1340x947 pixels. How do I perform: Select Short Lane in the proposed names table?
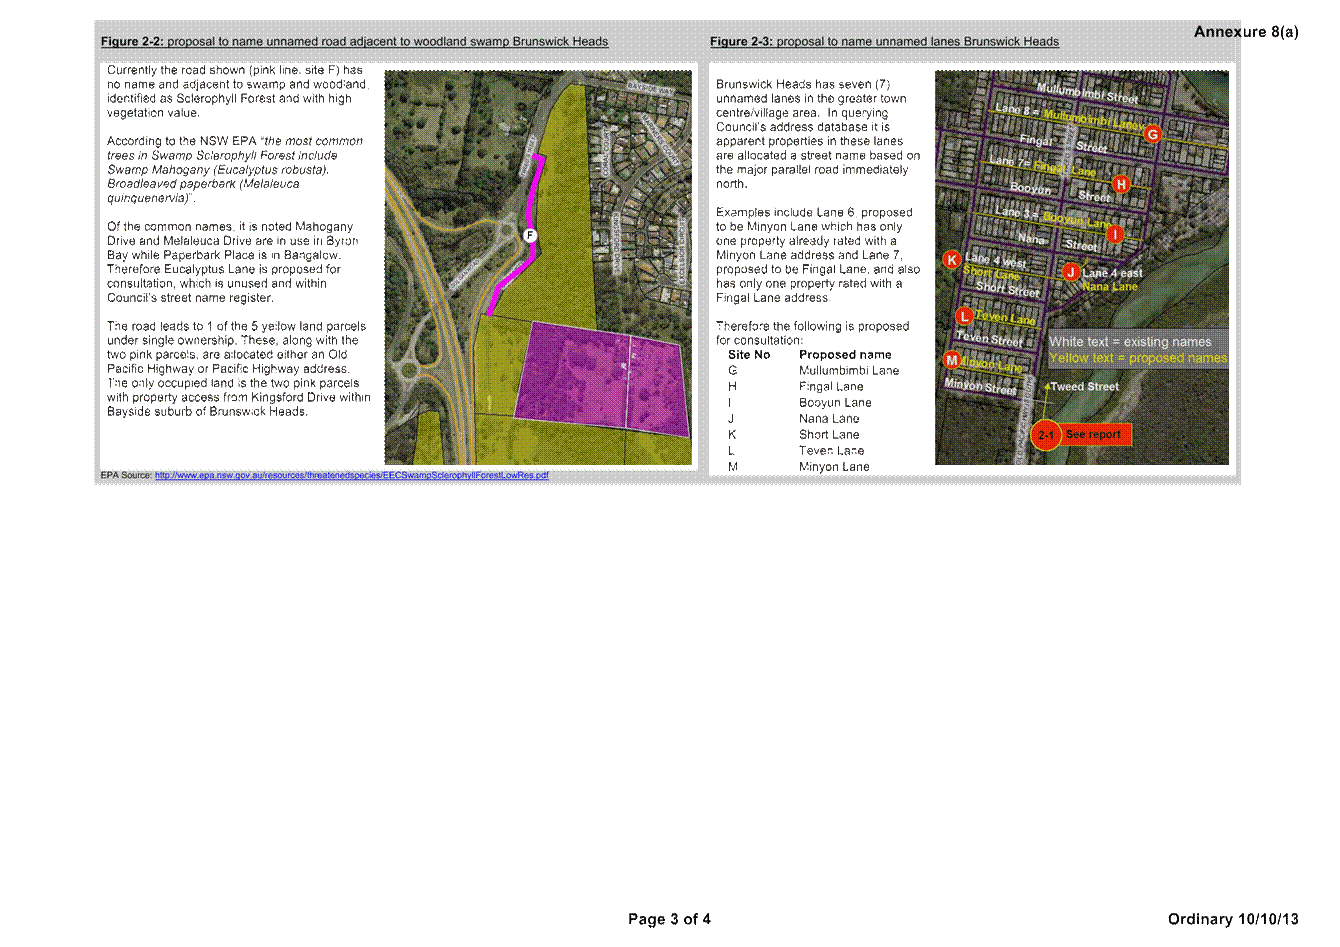pos(829,435)
